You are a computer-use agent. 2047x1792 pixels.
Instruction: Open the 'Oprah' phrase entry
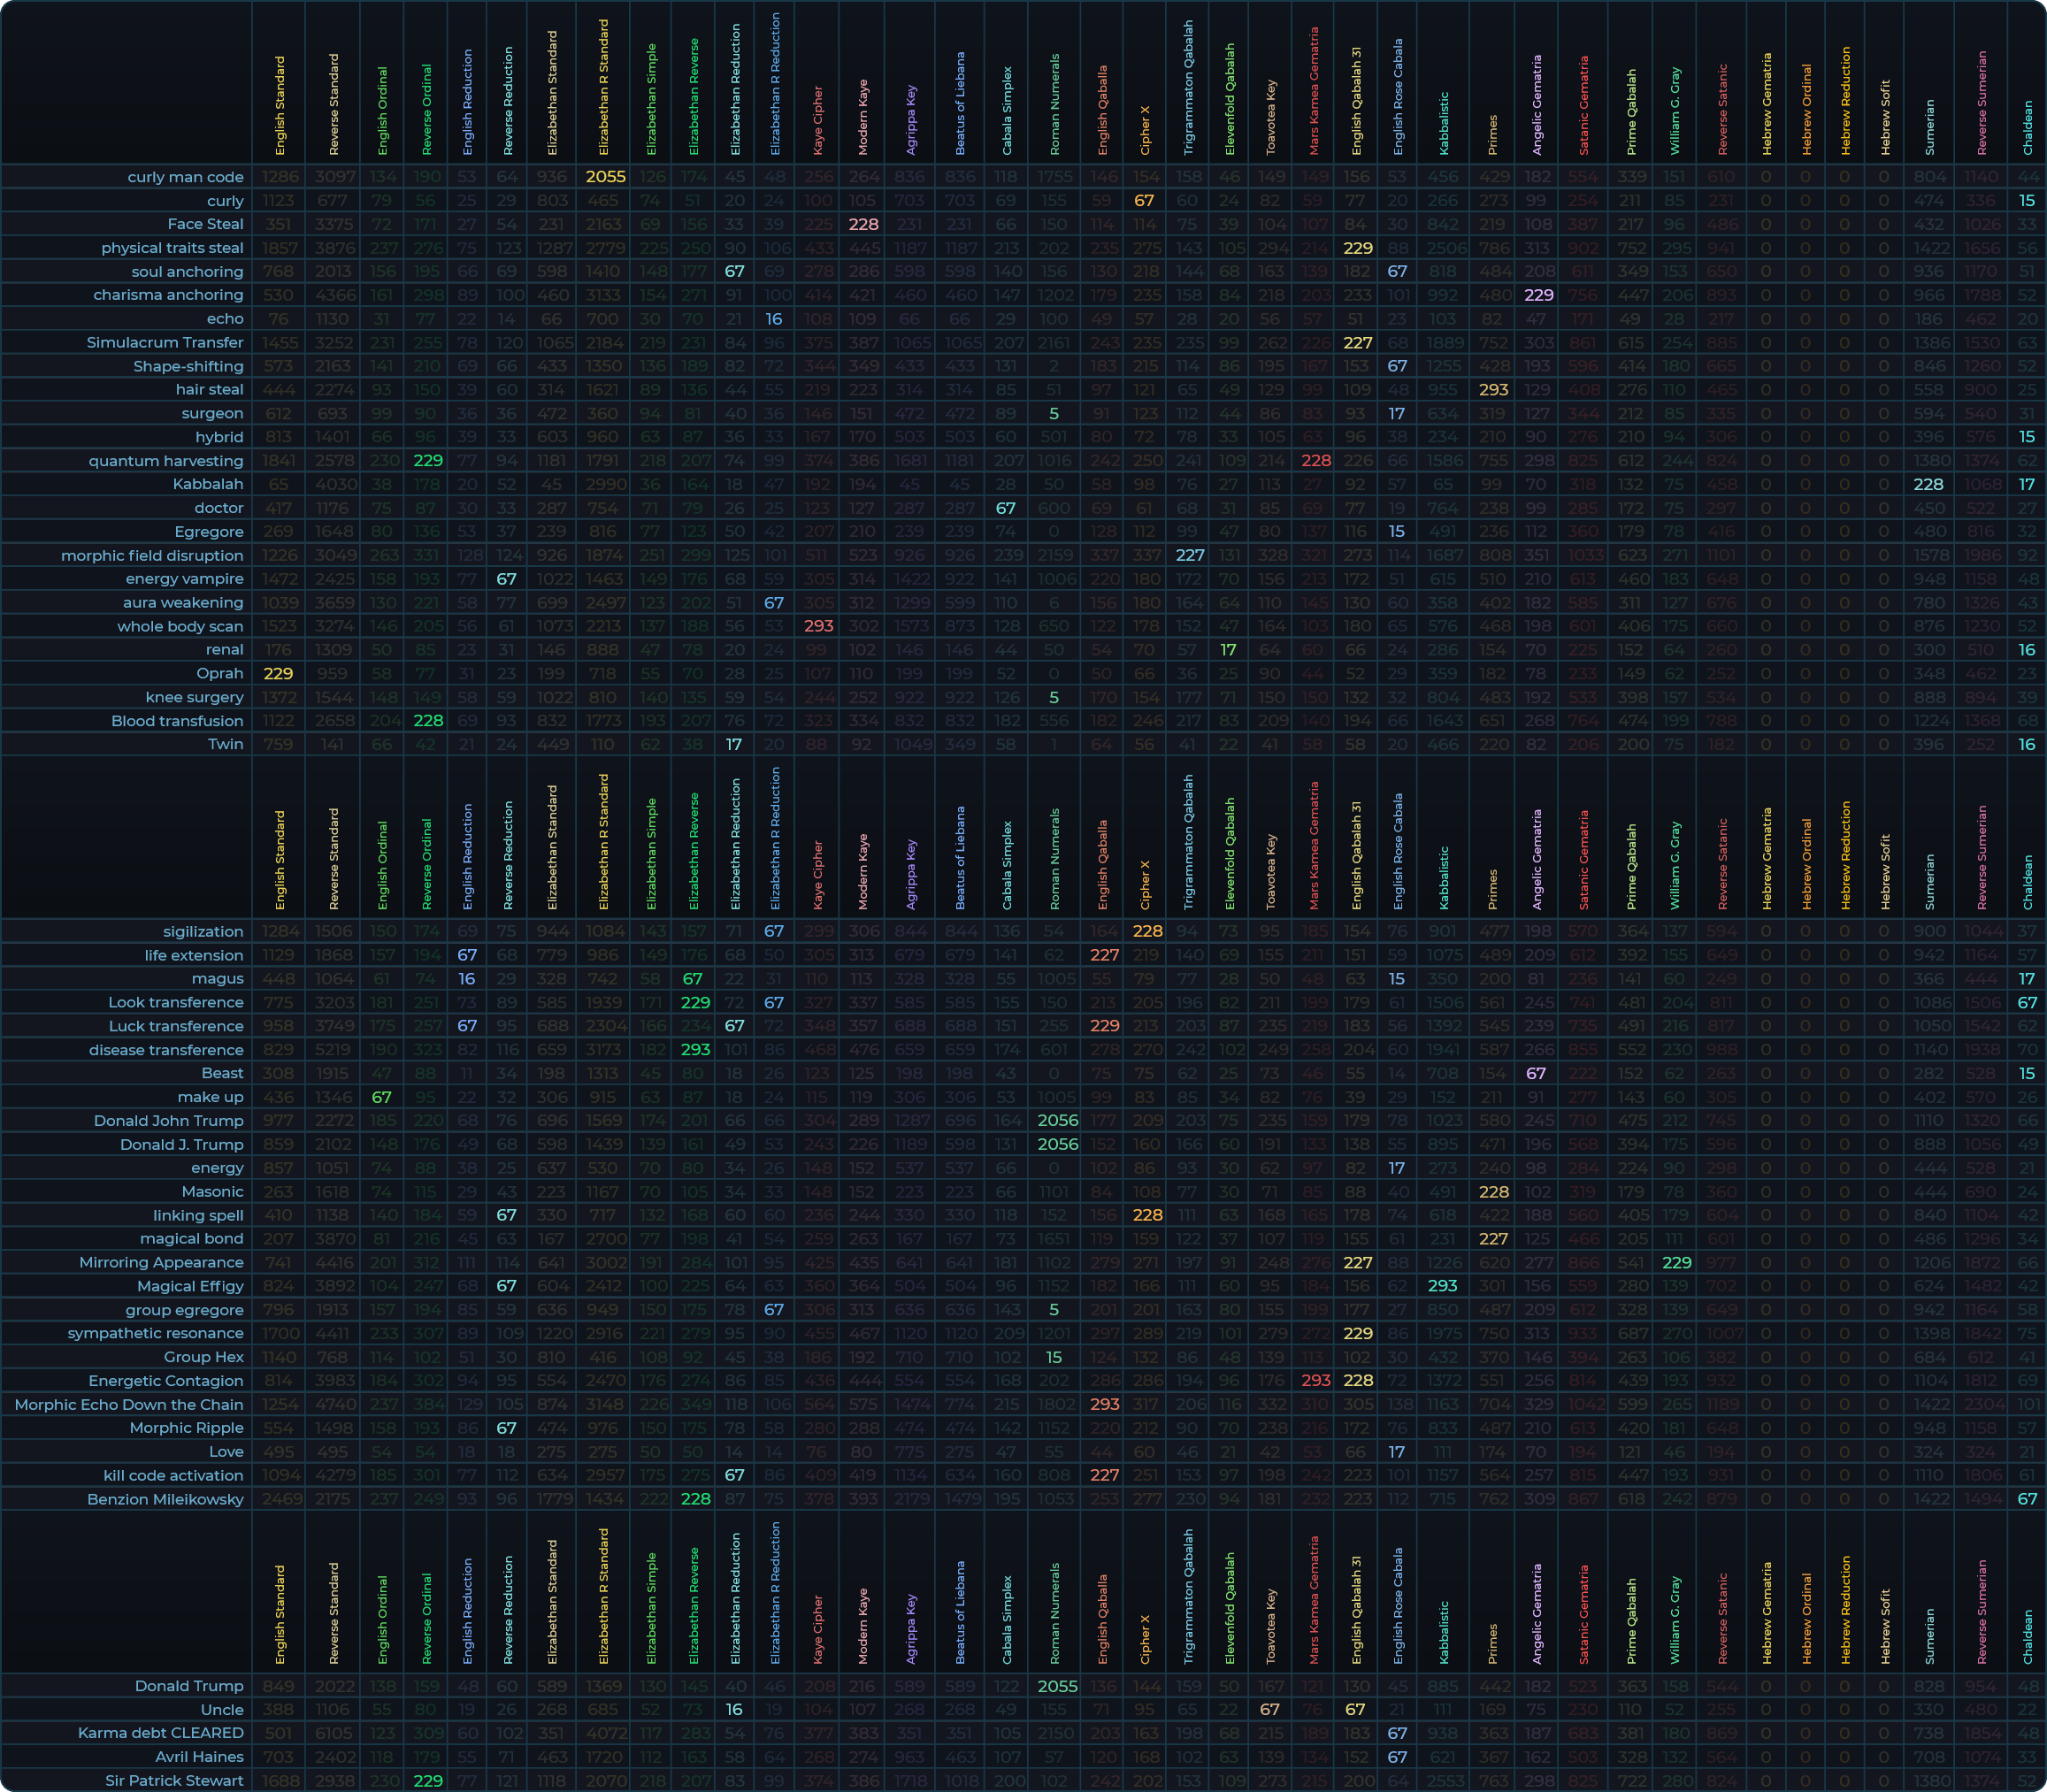pos(219,673)
